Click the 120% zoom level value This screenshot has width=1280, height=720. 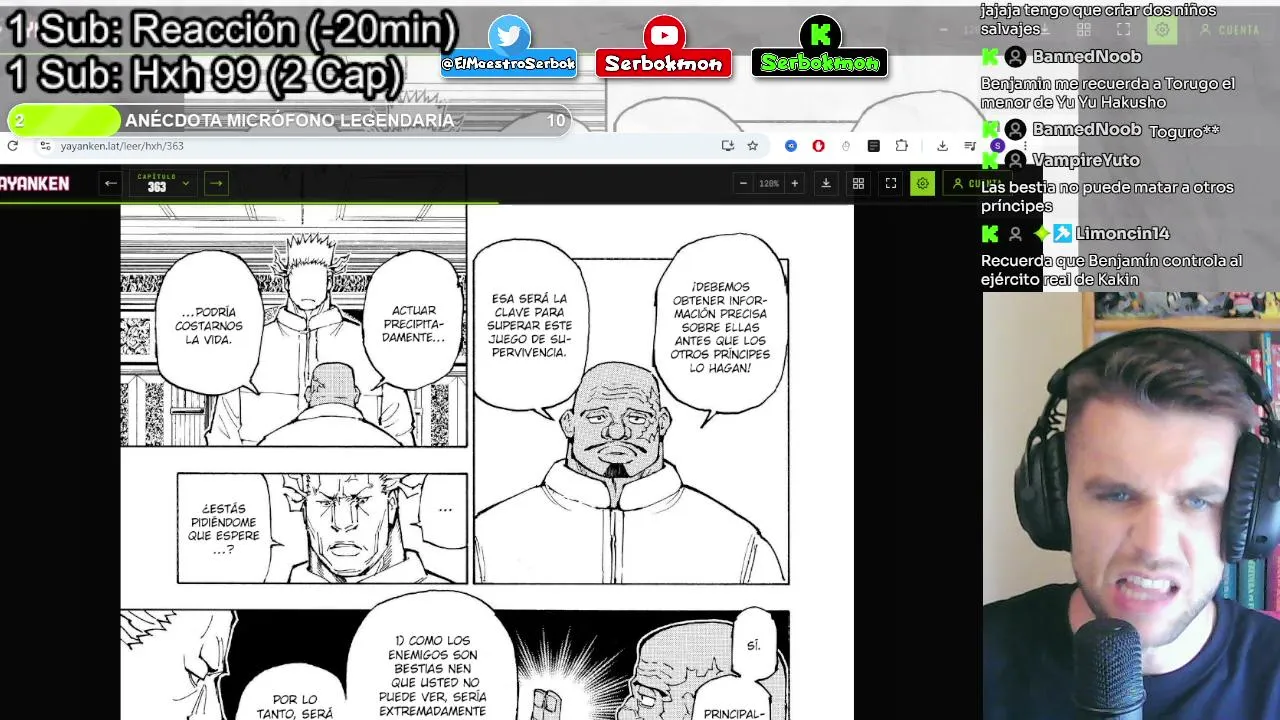click(x=769, y=184)
